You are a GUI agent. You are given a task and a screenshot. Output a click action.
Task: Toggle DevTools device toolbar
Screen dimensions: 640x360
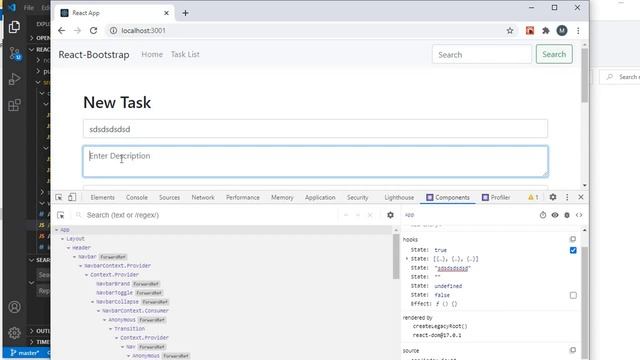[72, 197]
